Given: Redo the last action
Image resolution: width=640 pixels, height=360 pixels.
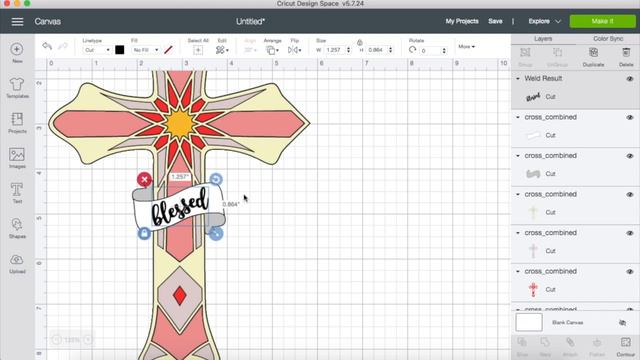Looking at the screenshot, I should coord(62,46).
